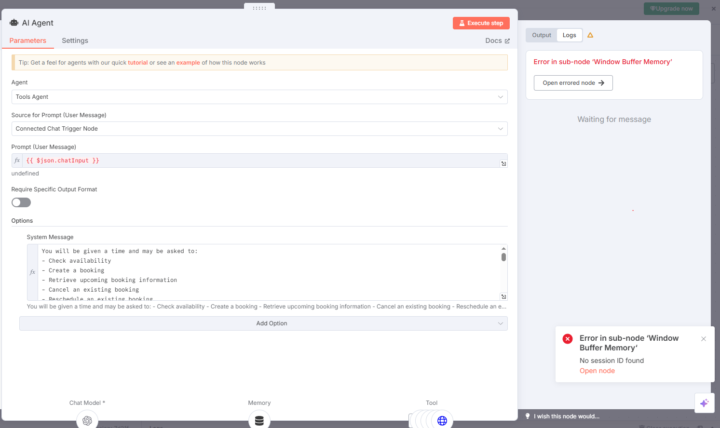The height and width of the screenshot is (428, 720).
Task: Click the Execute step button
Action: click(x=481, y=23)
